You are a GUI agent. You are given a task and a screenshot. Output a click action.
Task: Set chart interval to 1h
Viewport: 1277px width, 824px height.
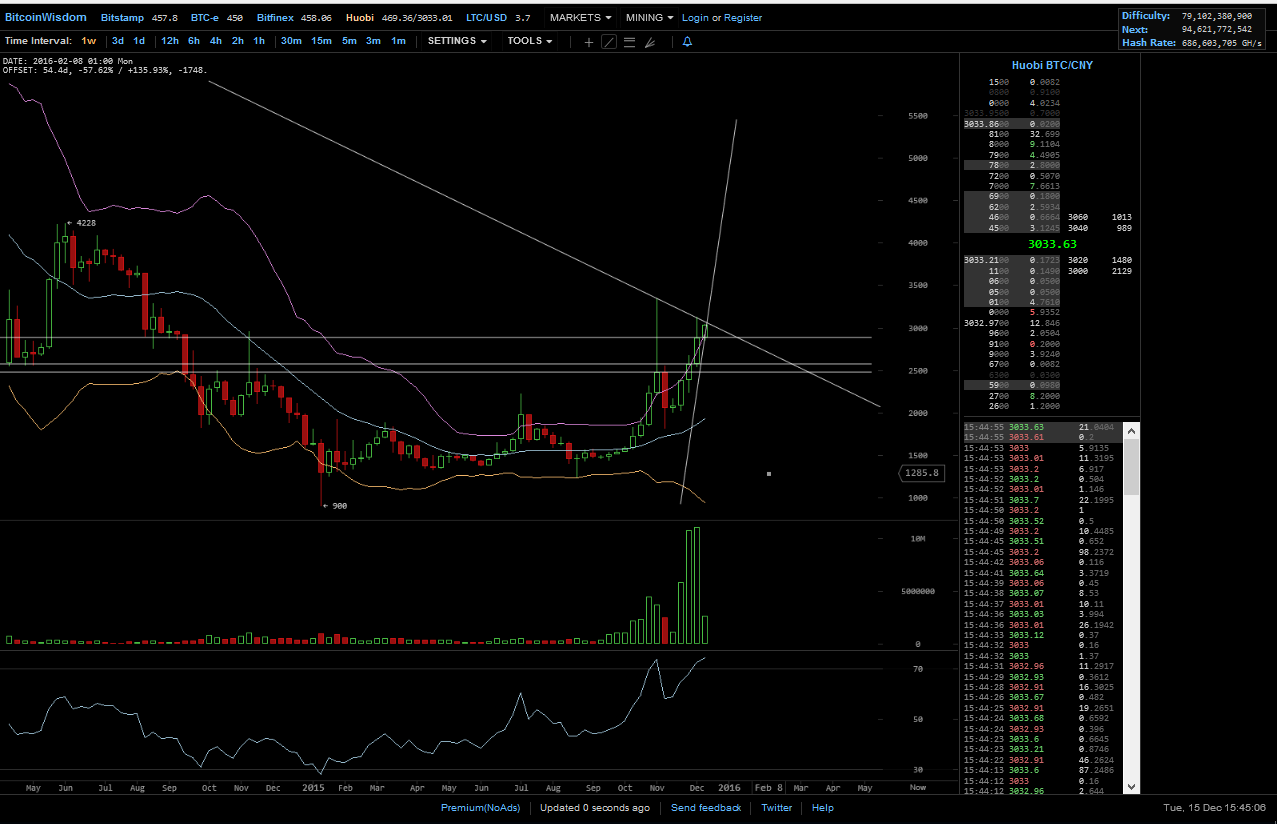(259, 41)
